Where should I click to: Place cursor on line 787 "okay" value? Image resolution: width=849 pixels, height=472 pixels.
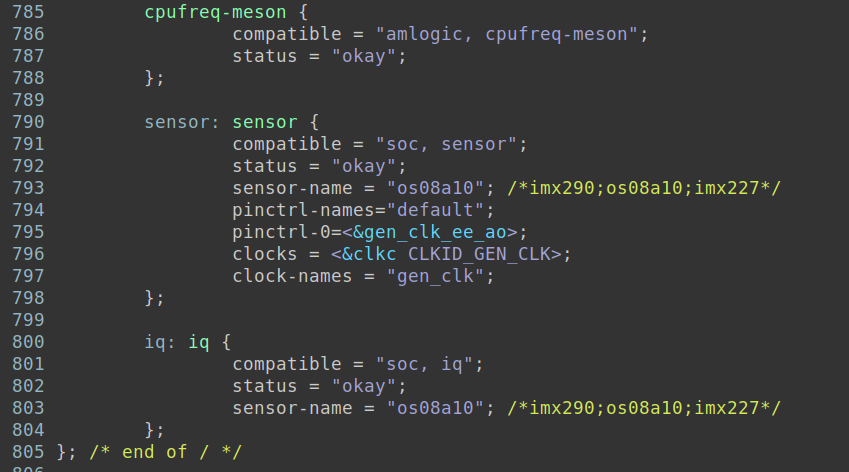[x=364, y=56]
